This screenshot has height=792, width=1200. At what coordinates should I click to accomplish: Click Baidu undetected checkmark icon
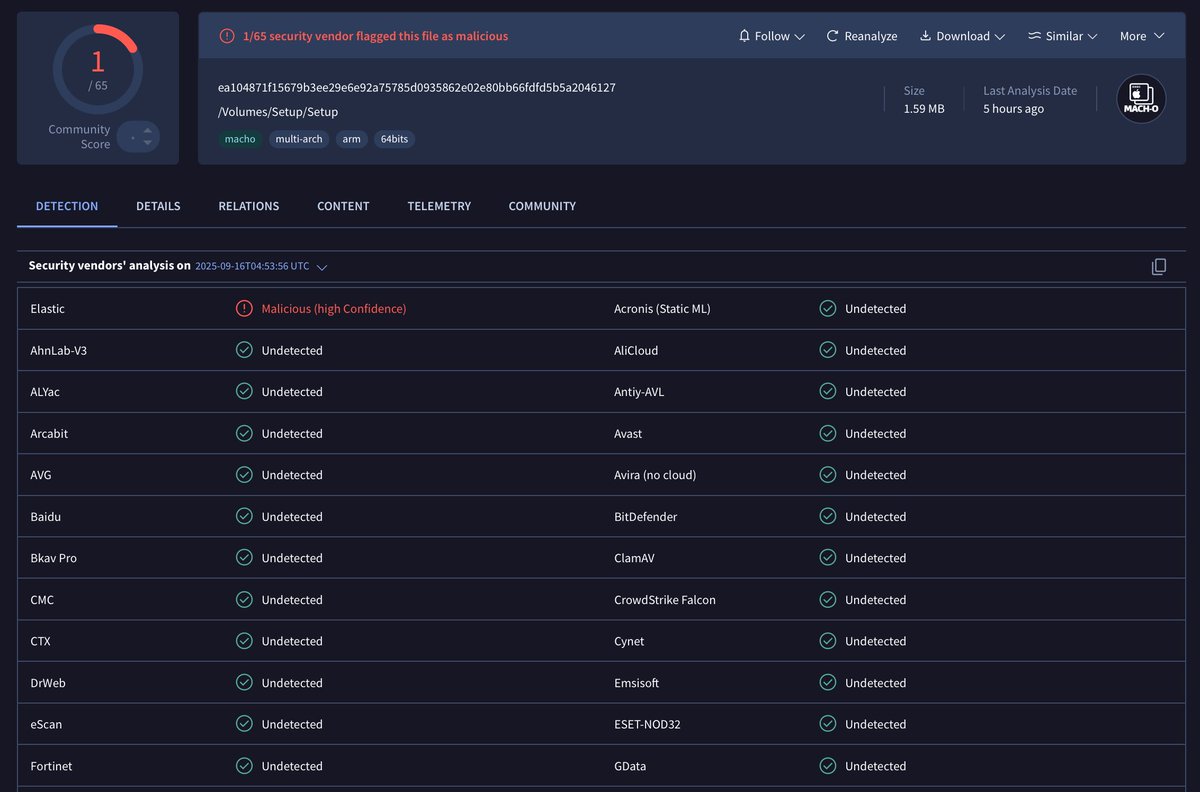[244, 517]
